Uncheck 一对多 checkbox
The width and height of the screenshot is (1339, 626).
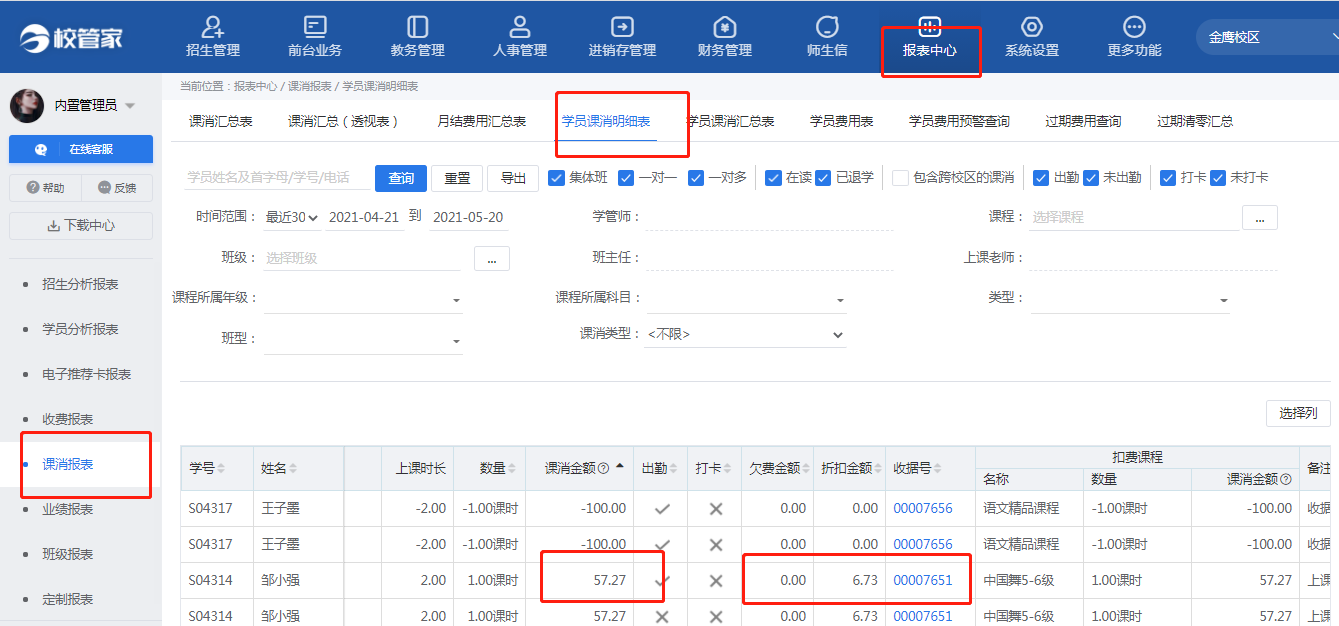697,178
